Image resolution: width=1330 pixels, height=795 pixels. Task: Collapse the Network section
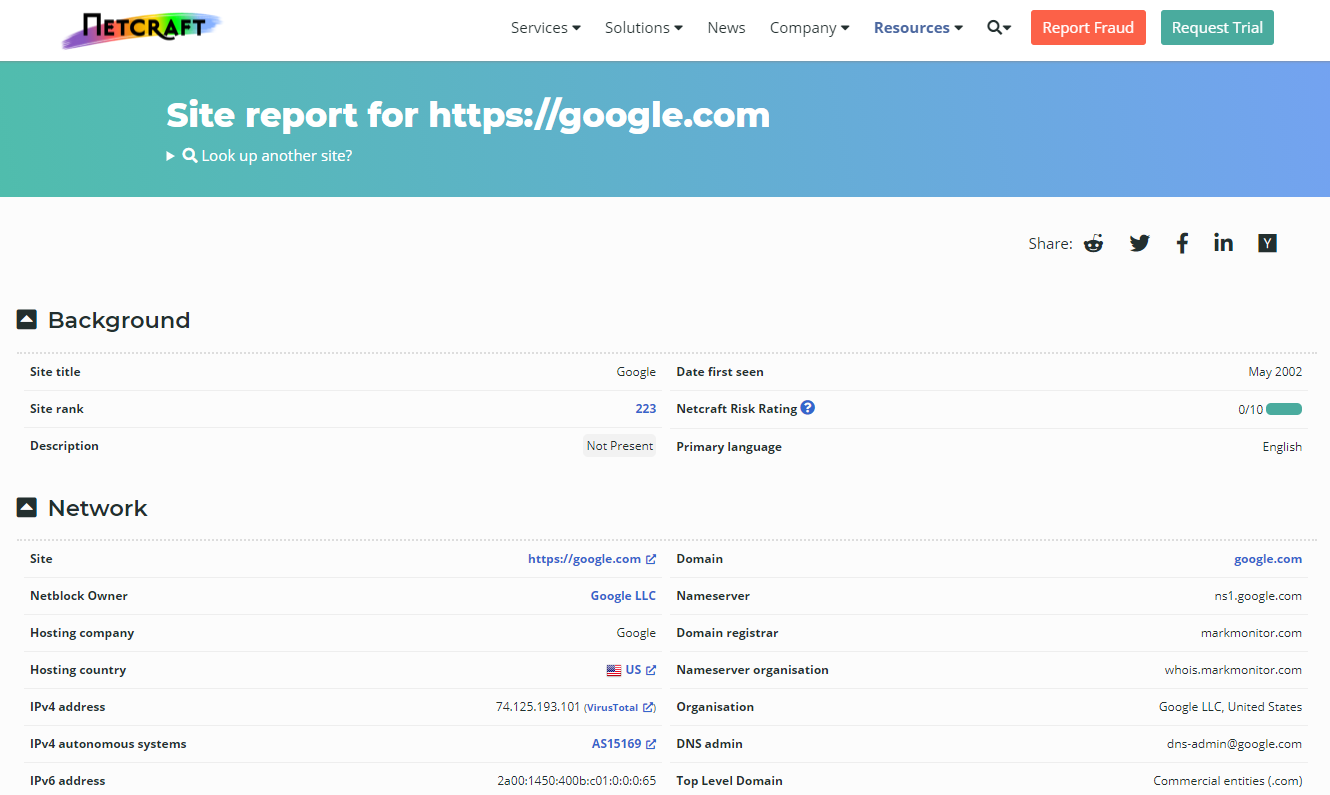[x=26, y=507]
